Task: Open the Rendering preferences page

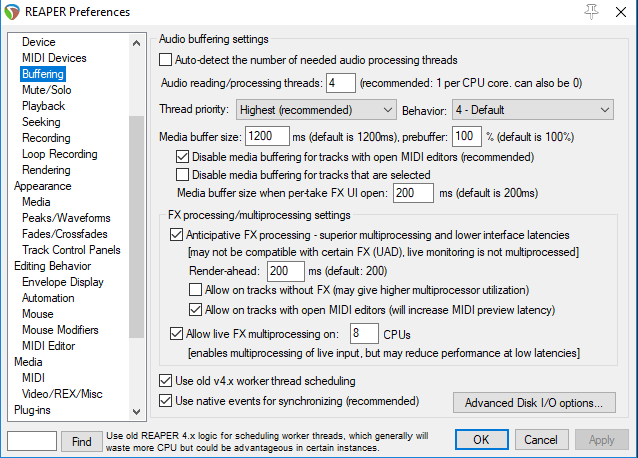Action: (46, 170)
